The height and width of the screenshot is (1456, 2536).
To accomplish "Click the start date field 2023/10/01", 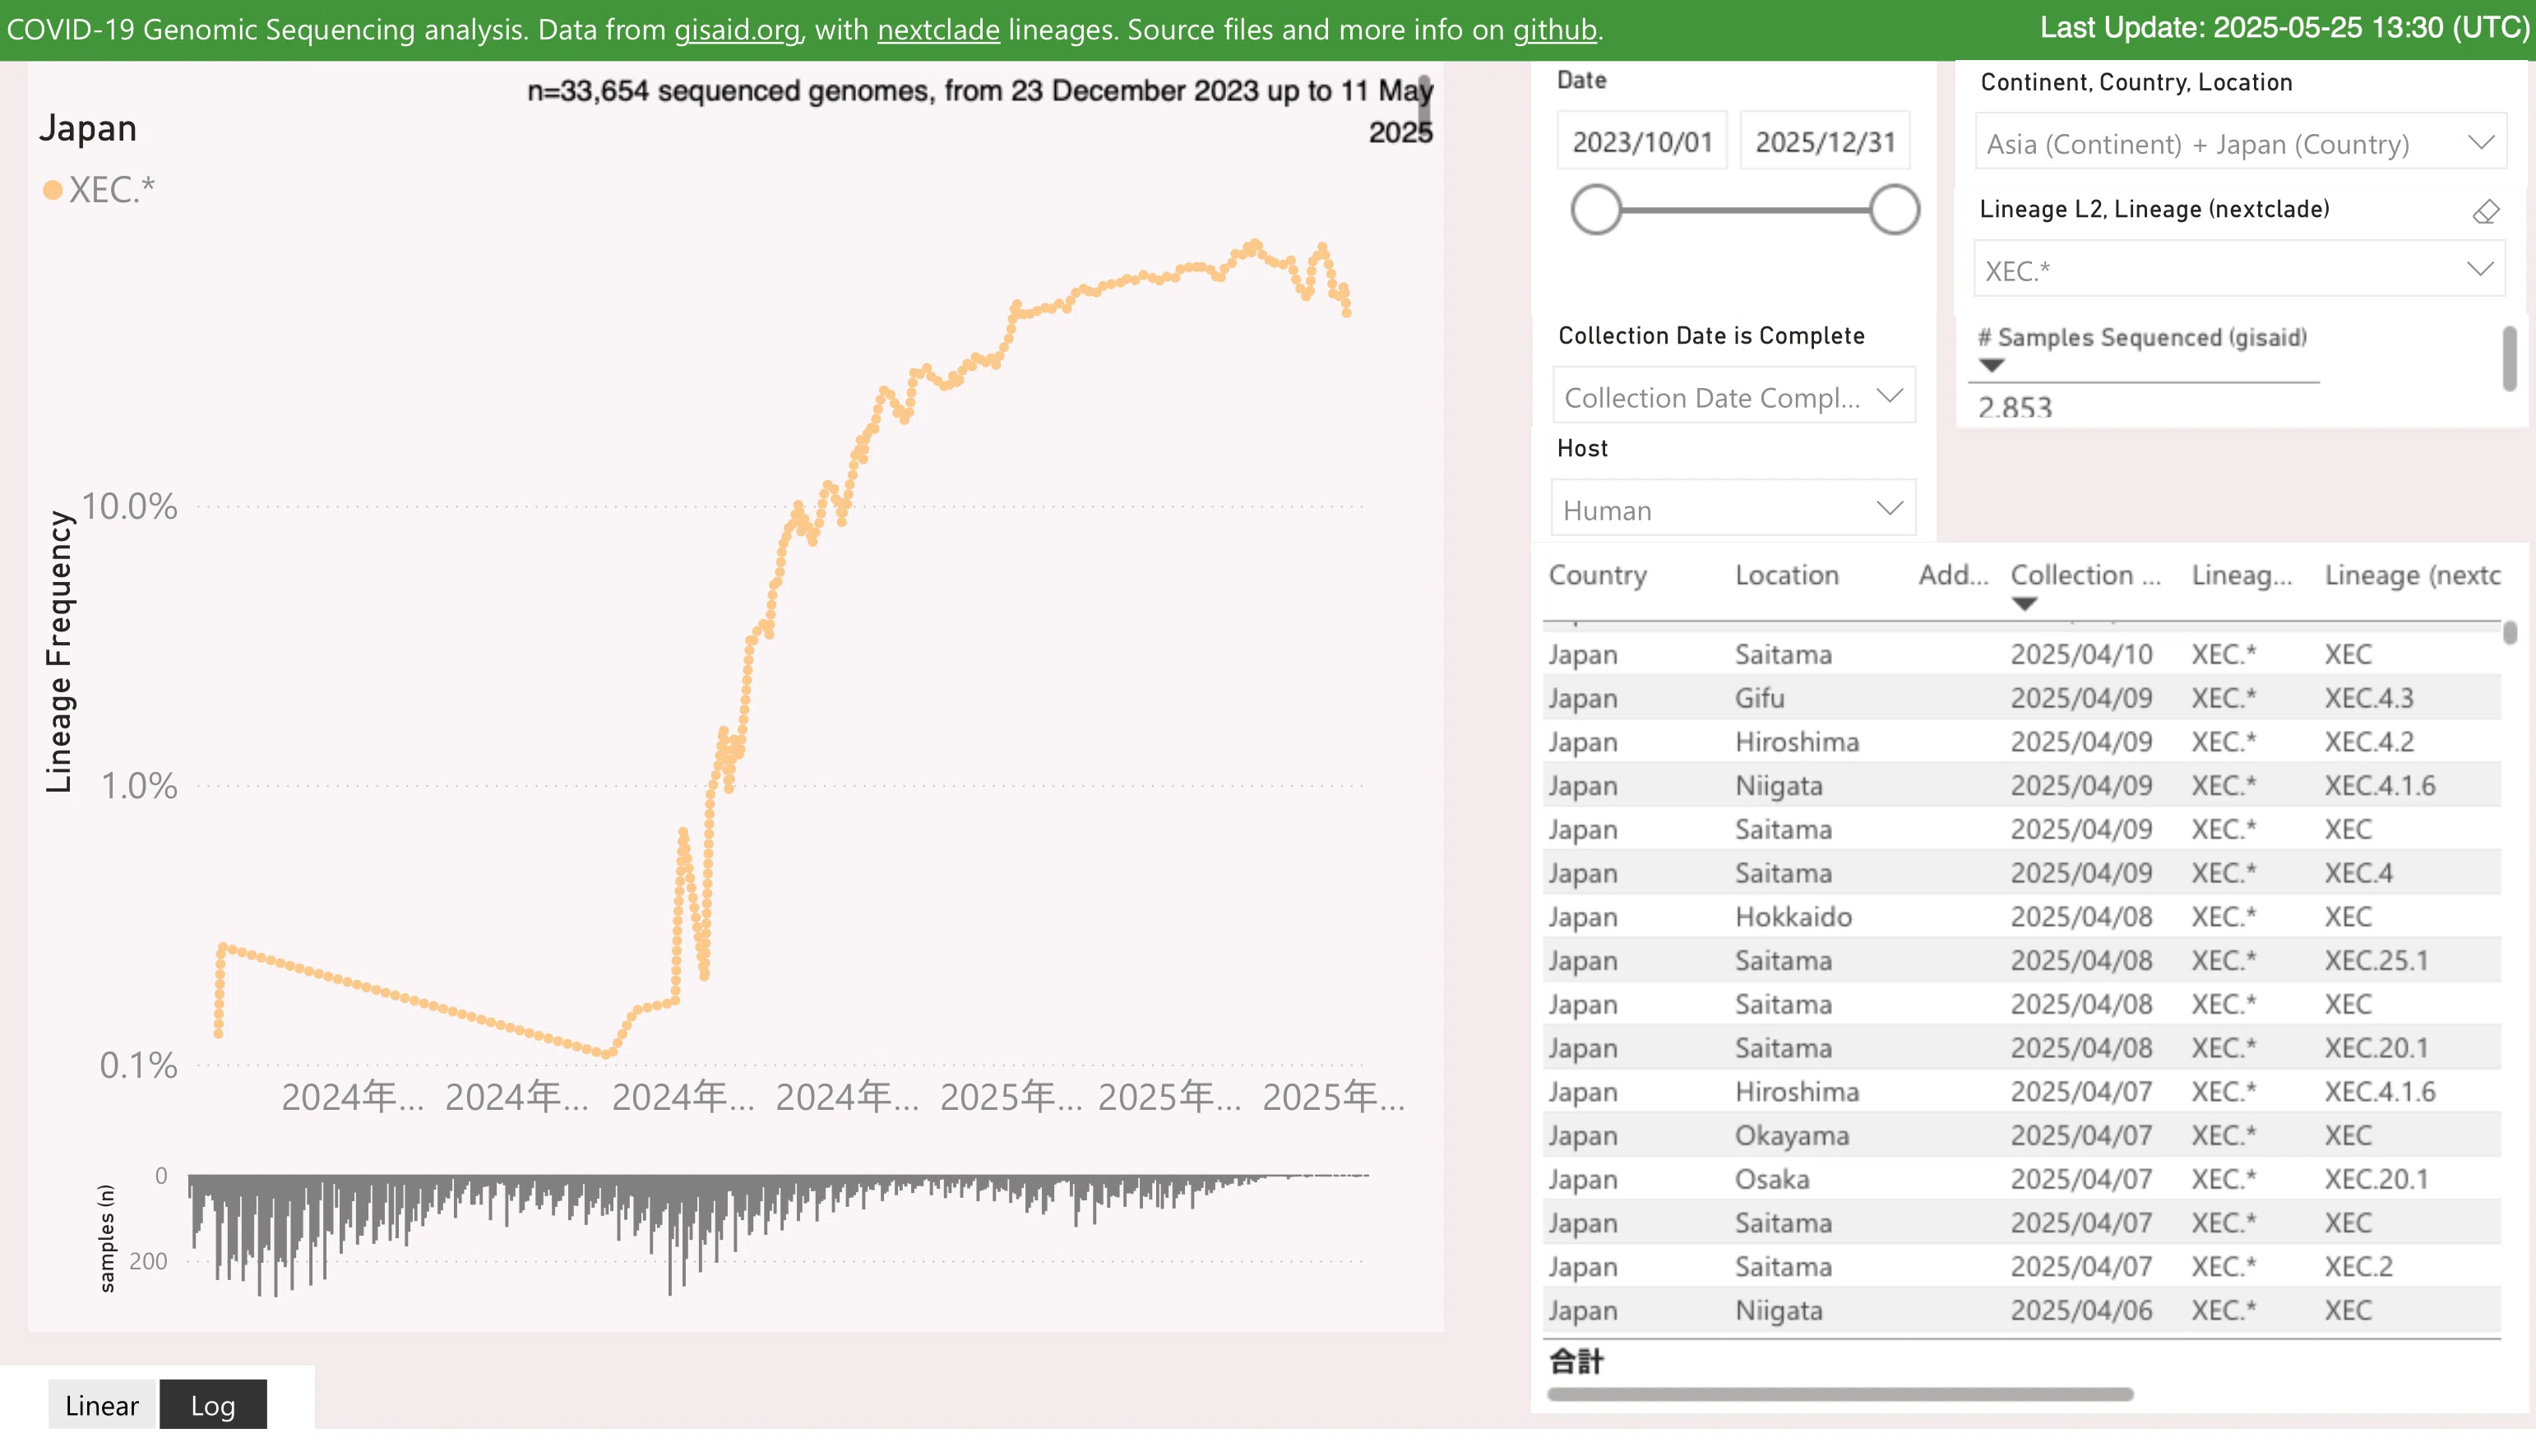I will pyautogui.click(x=1642, y=141).
